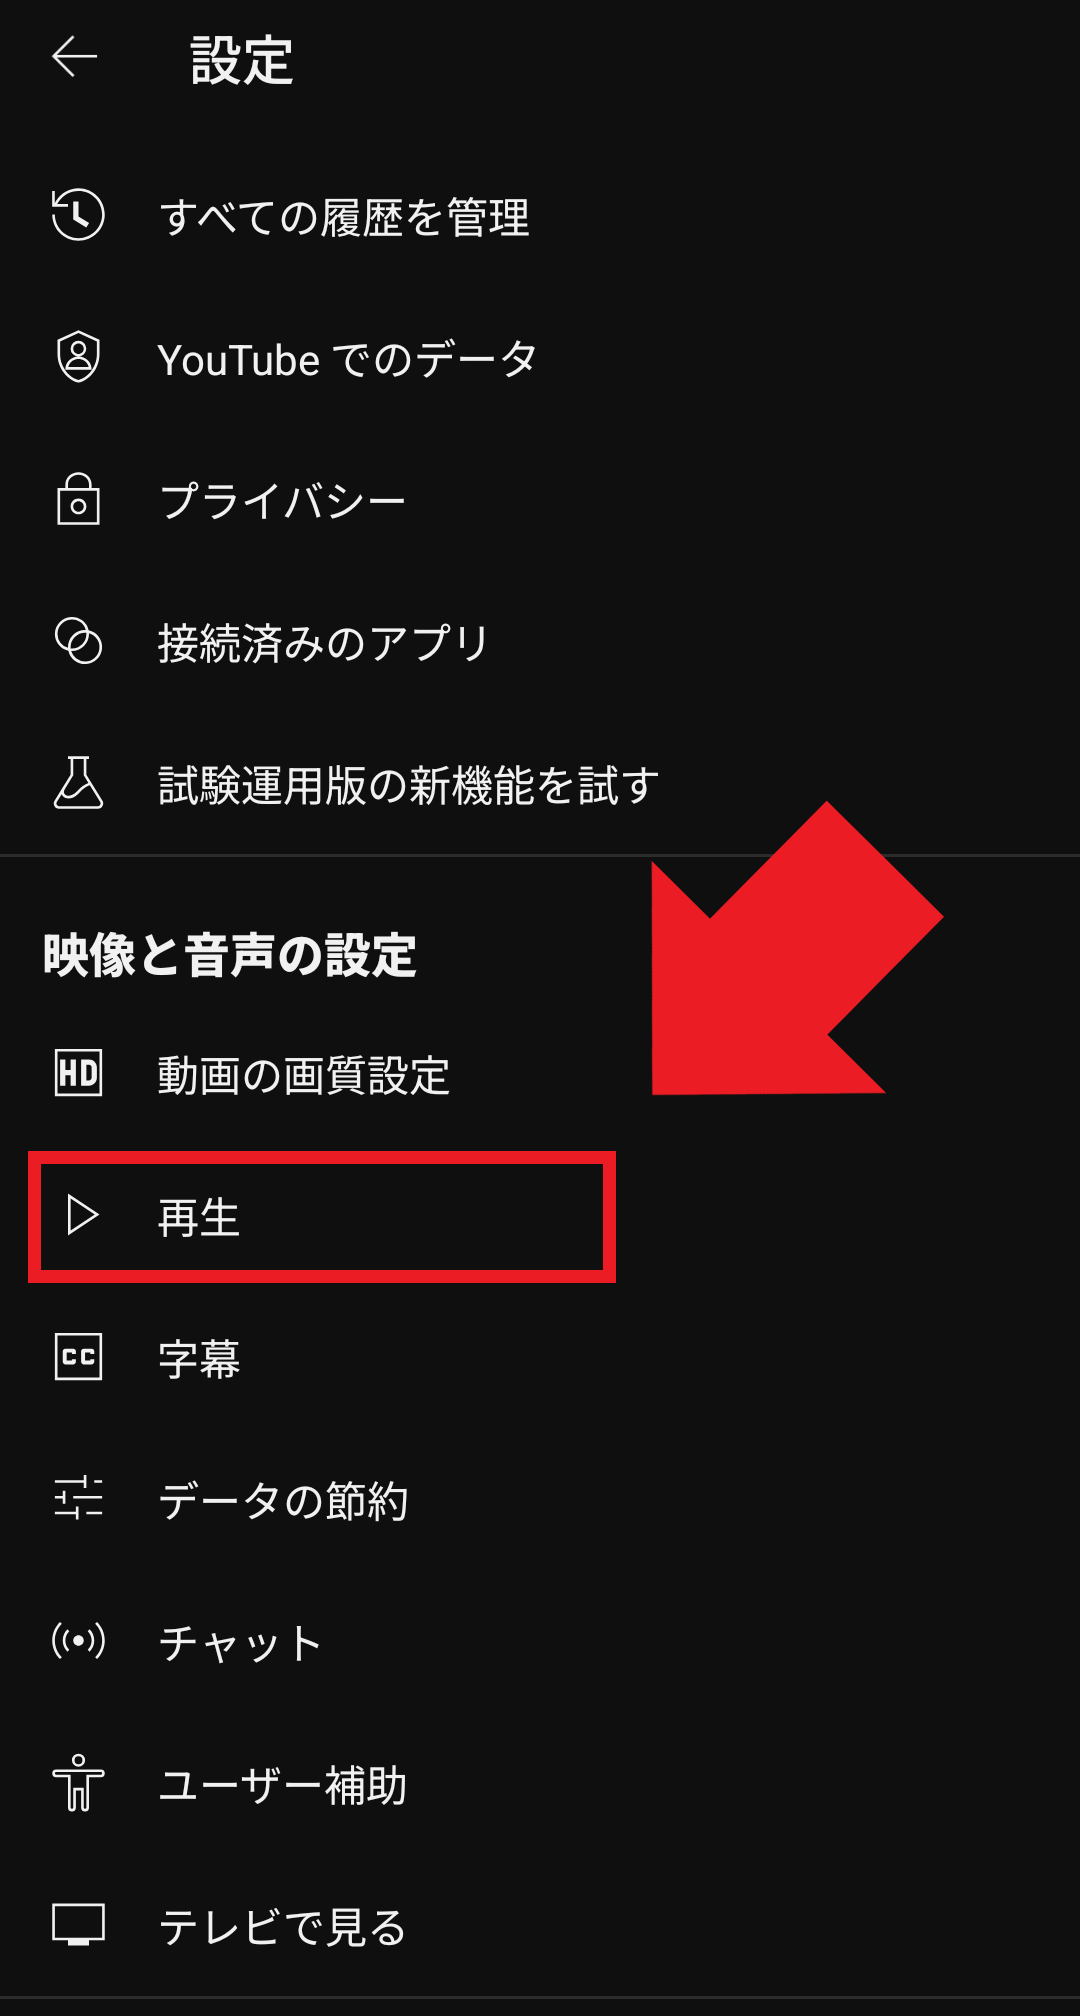The width and height of the screenshot is (1080, 2016).
Task: Open YouTube でのデータ
Action: pyautogui.click(x=540, y=358)
